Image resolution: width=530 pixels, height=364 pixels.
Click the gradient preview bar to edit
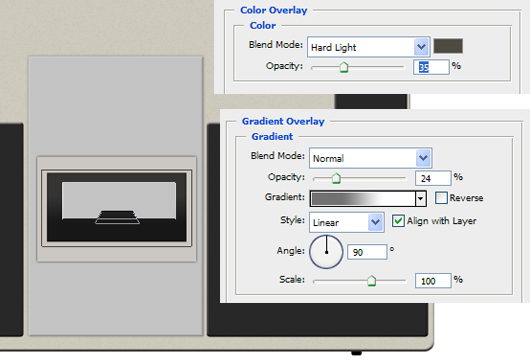(363, 199)
